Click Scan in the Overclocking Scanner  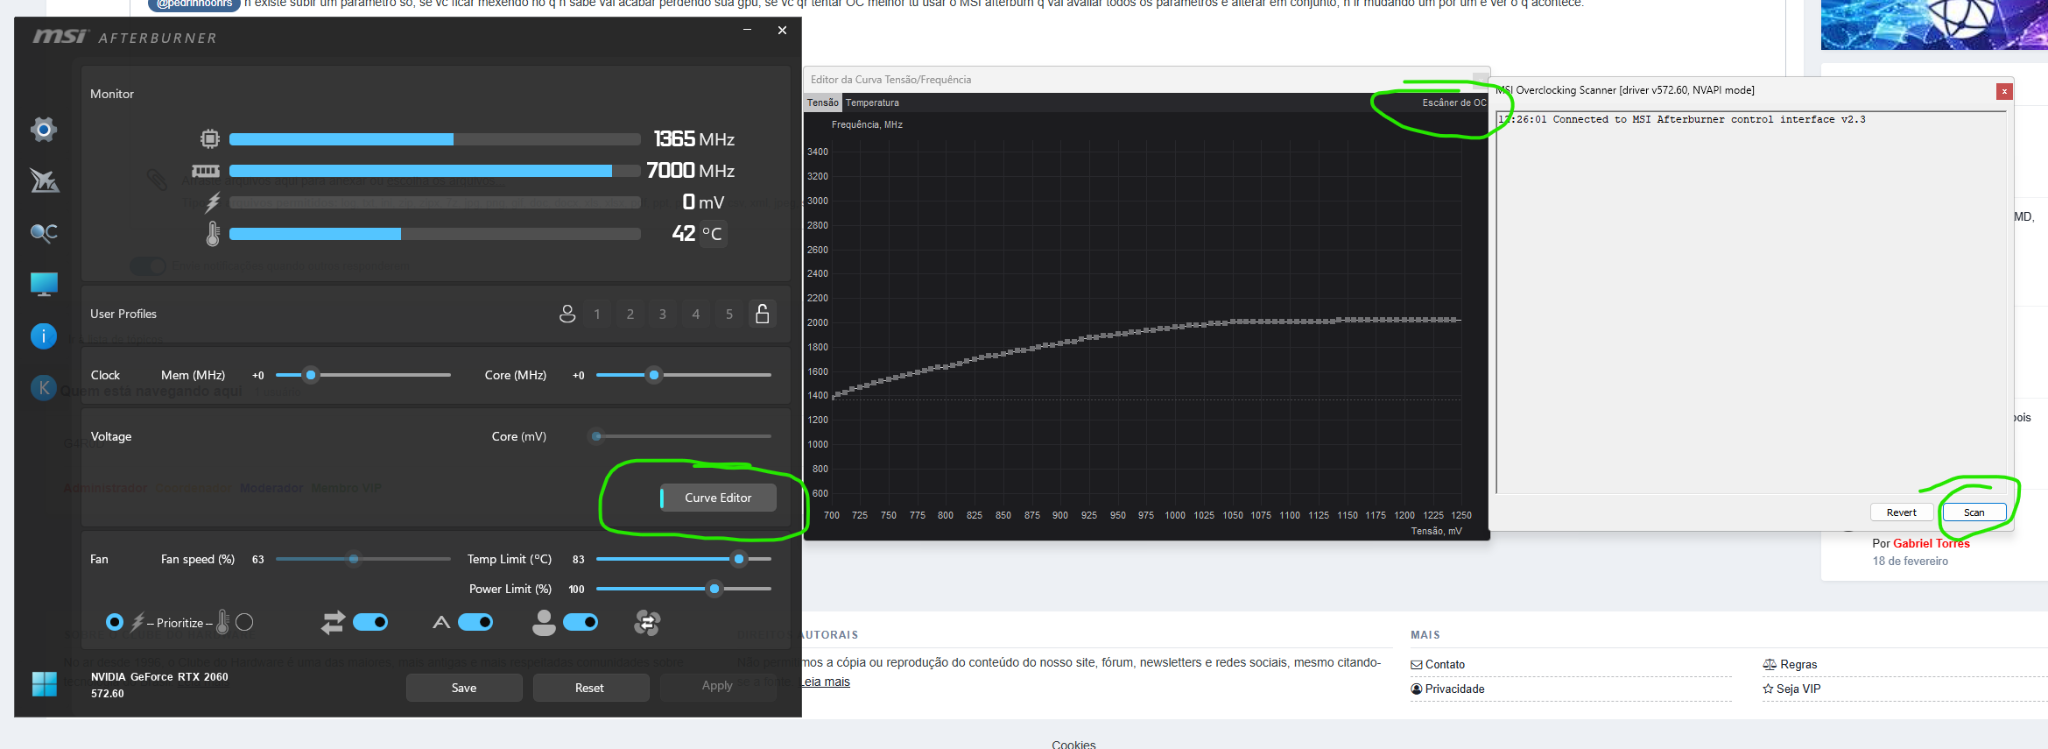pyautogui.click(x=1974, y=513)
